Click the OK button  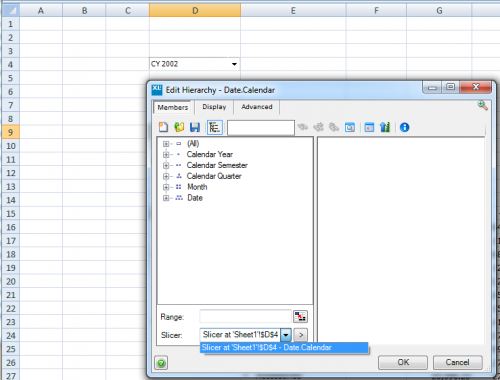pyautogui.click(x=403, y=362)
